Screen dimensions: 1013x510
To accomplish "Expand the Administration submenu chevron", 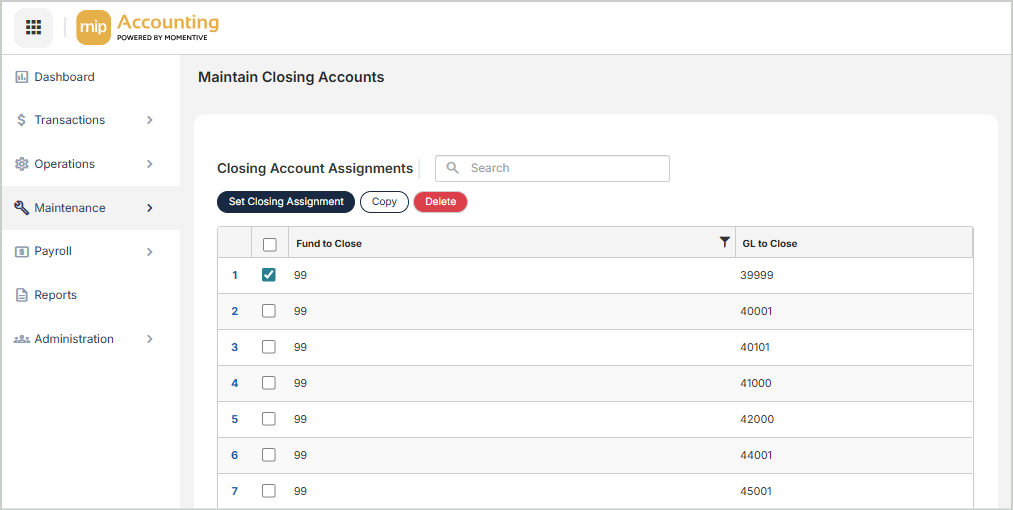I will 150,339.
